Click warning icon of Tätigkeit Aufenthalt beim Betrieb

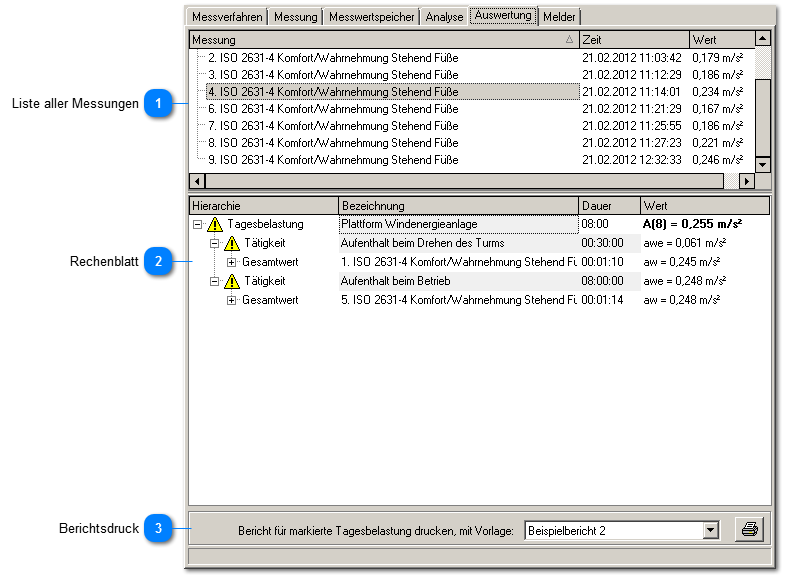coord(232,282)
